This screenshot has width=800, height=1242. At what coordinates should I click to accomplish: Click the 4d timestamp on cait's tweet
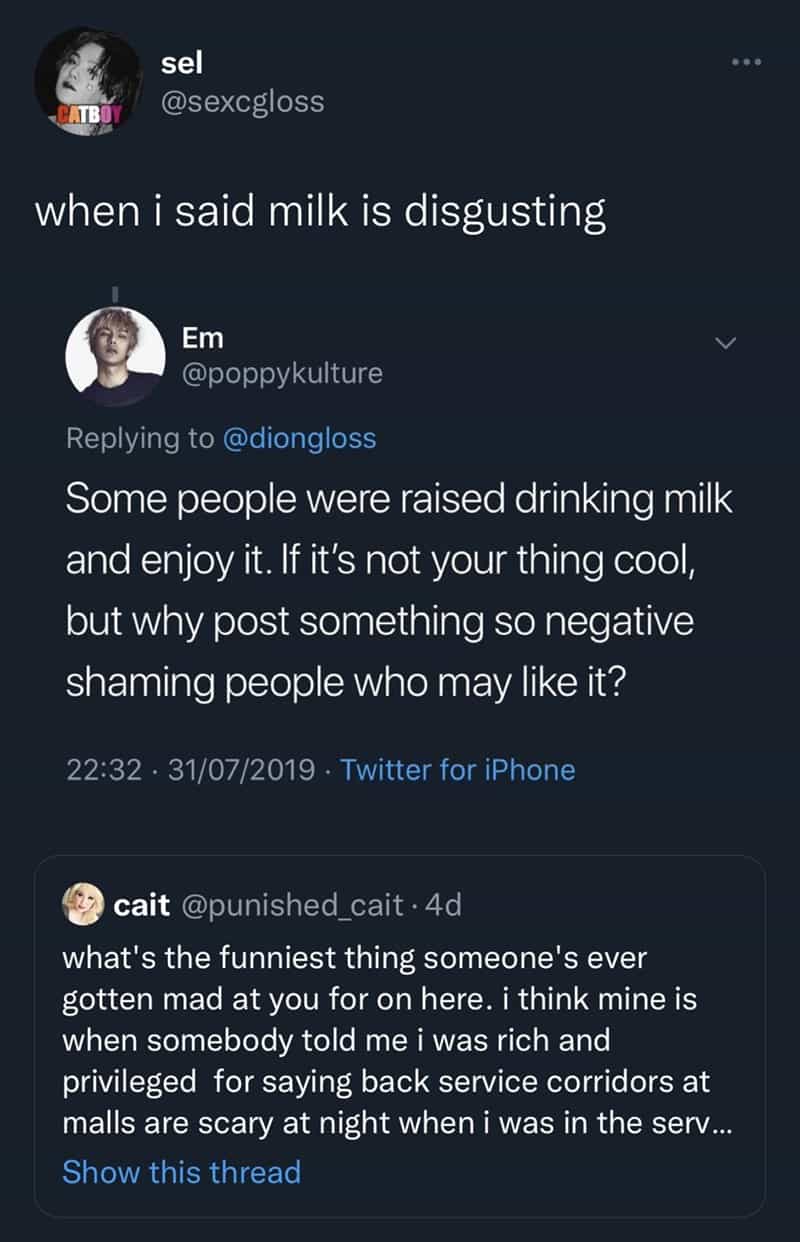[x=443, y=905]
